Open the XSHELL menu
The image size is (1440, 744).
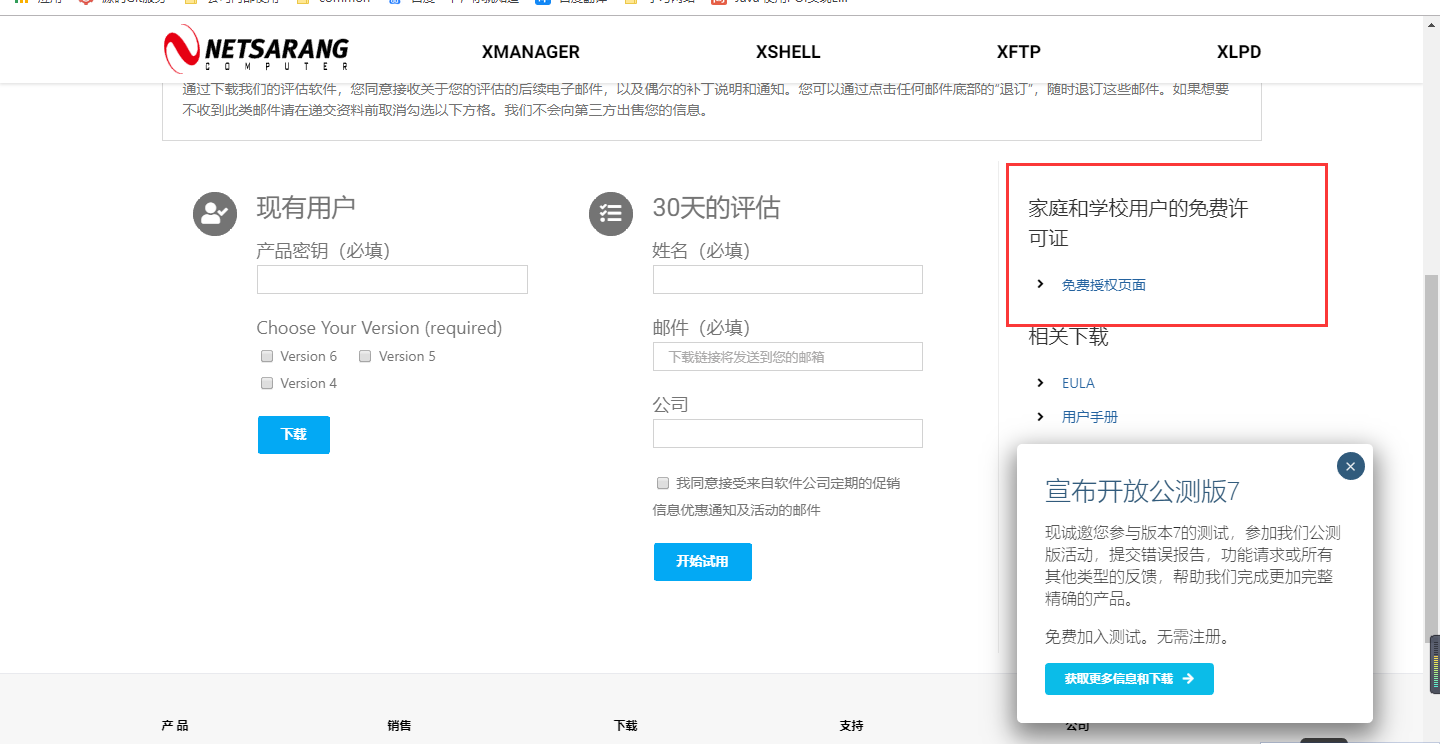788,52
